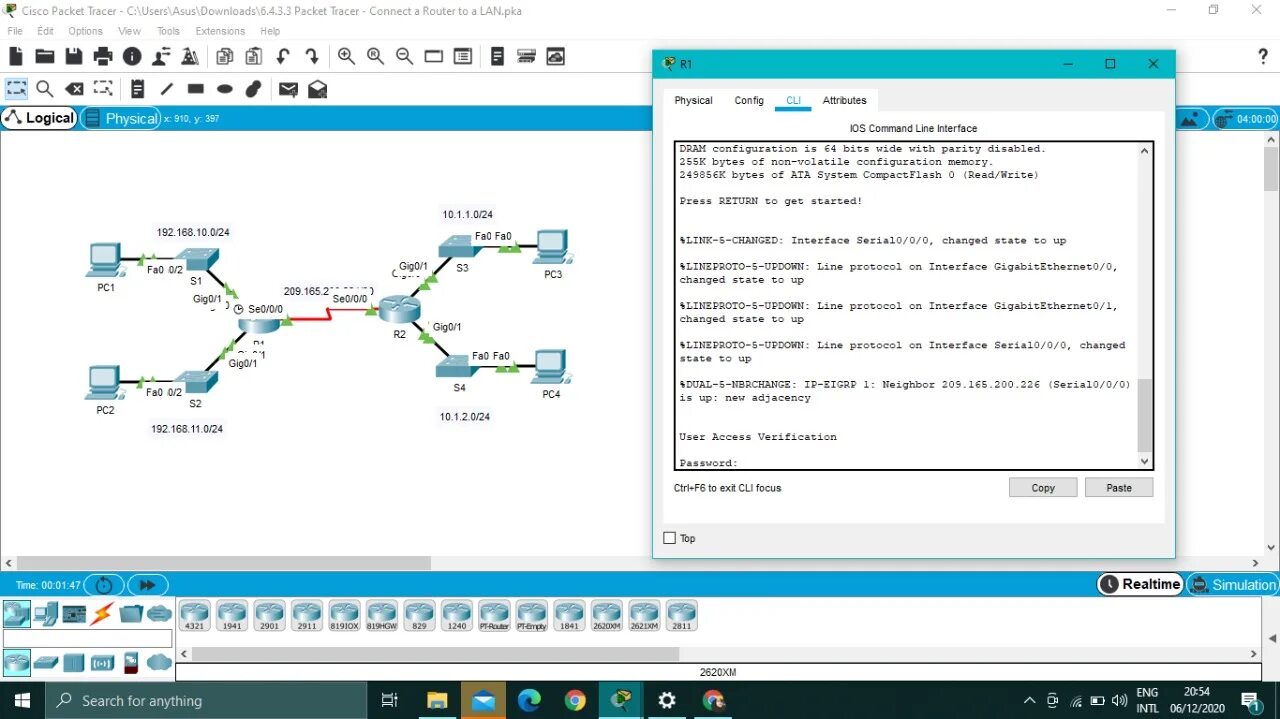
Task: Undo last action with curved arrow
Action: tap(283, 57)
